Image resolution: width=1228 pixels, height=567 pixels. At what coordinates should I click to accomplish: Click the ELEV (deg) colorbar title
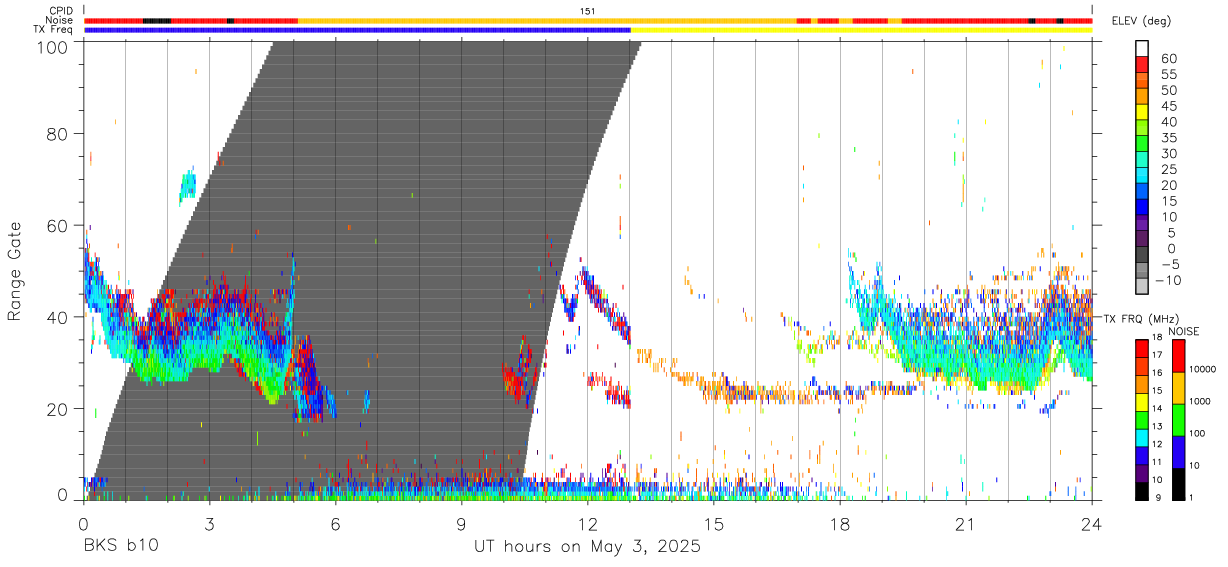click(1143, 20)
